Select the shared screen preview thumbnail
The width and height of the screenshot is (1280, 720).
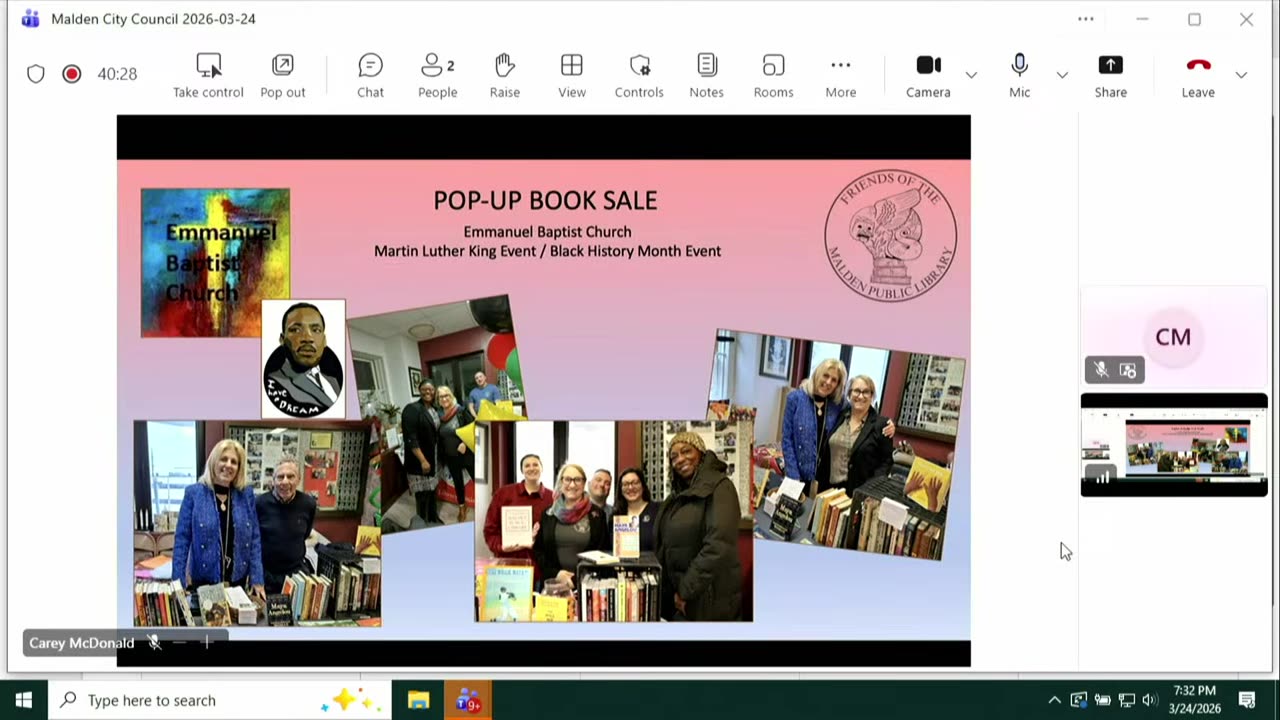1174,445
